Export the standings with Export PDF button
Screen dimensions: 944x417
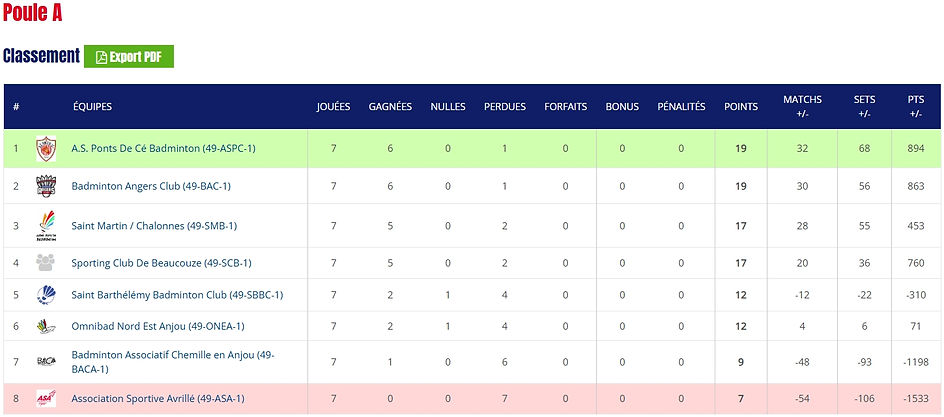[x=129, y=57]
